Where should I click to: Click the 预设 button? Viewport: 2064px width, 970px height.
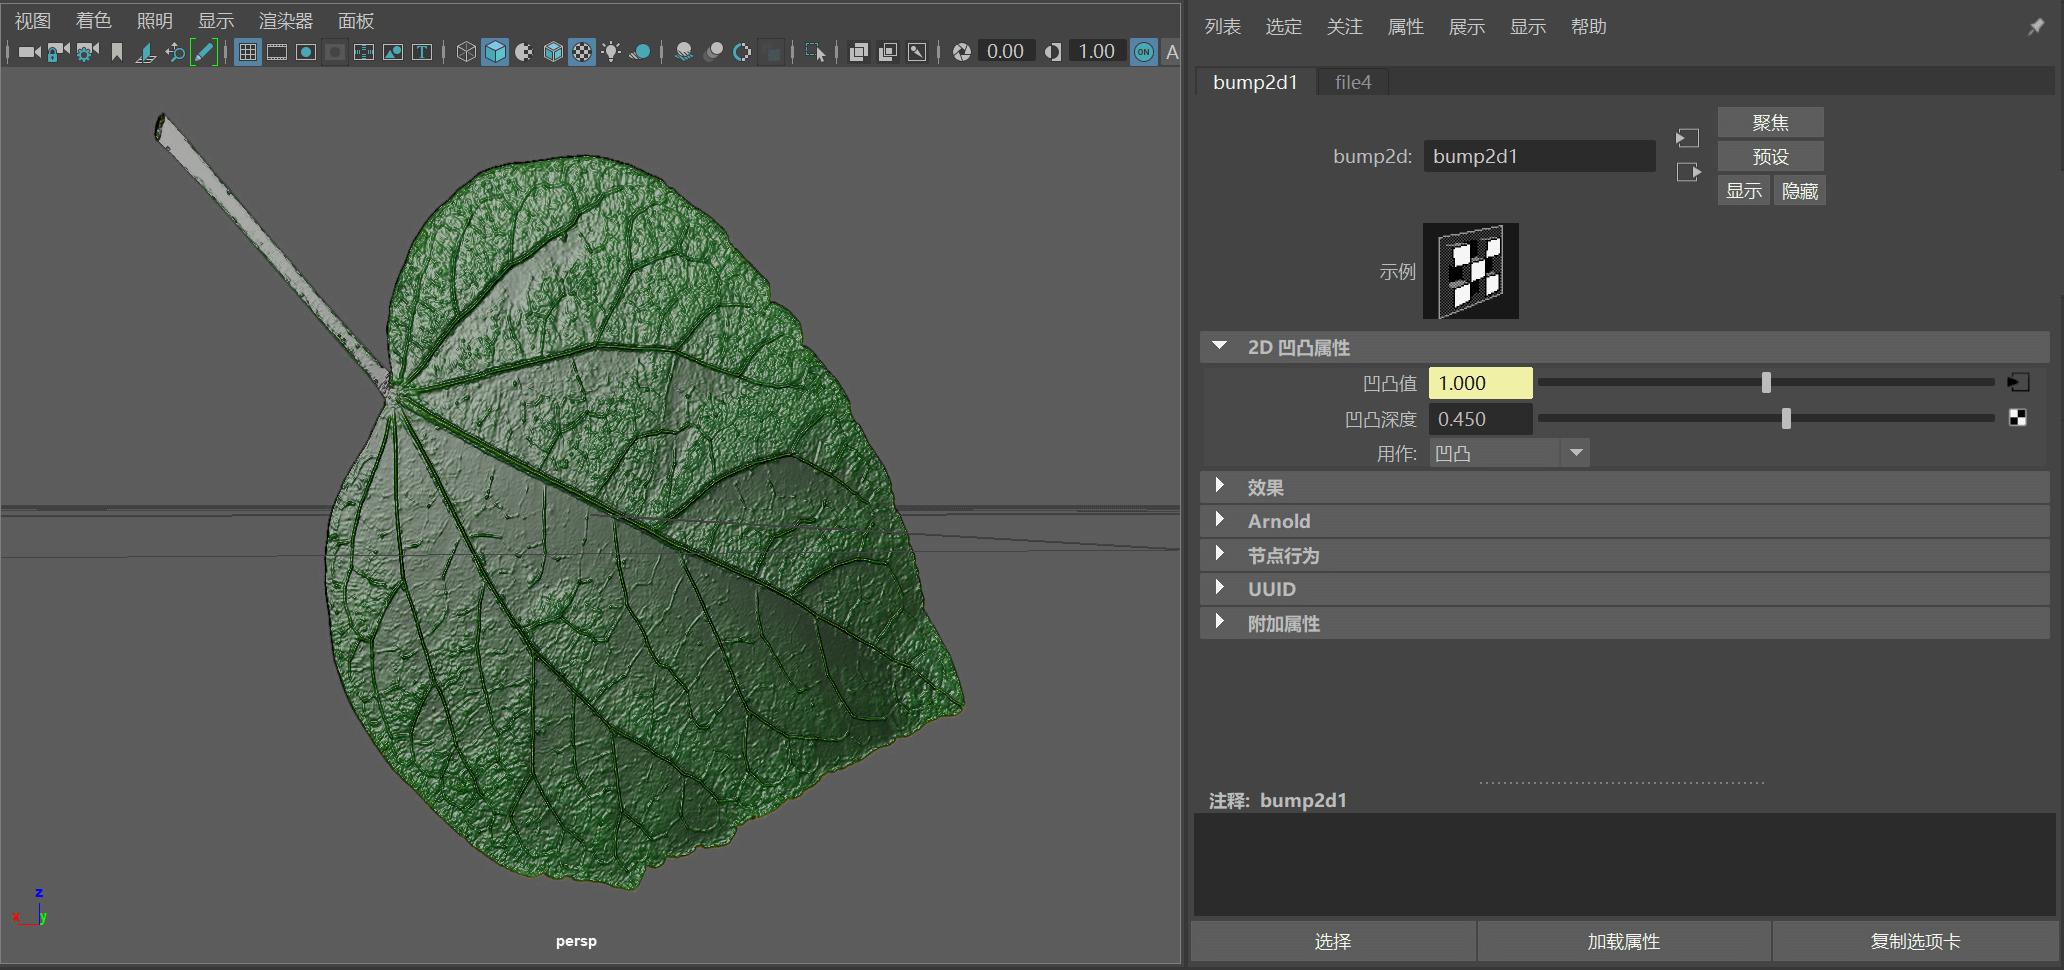tap(1771, 156)
